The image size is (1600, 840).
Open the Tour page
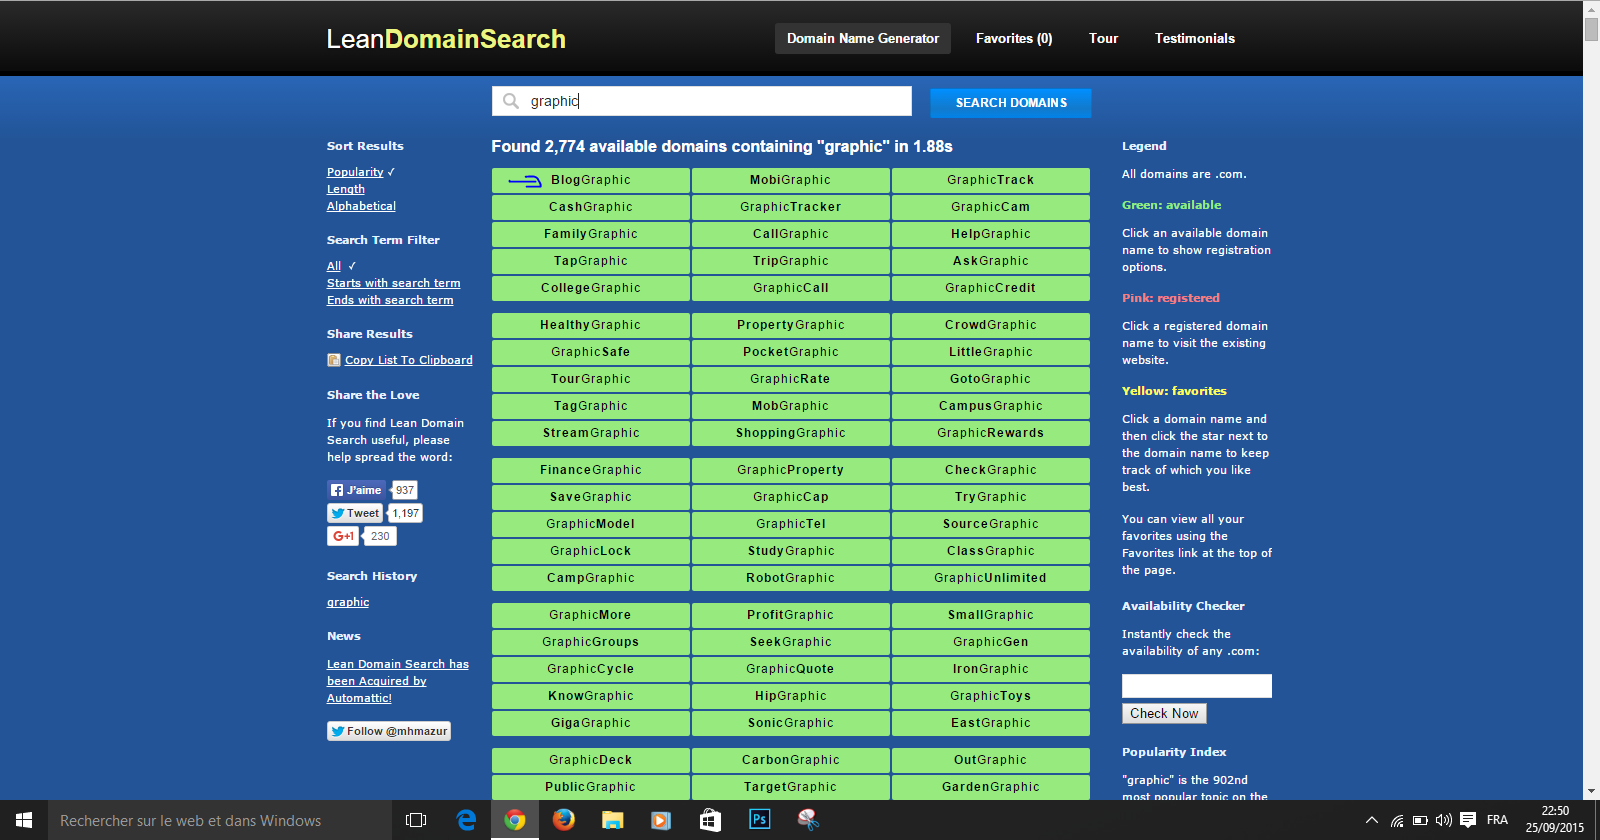coord(1103,38)
